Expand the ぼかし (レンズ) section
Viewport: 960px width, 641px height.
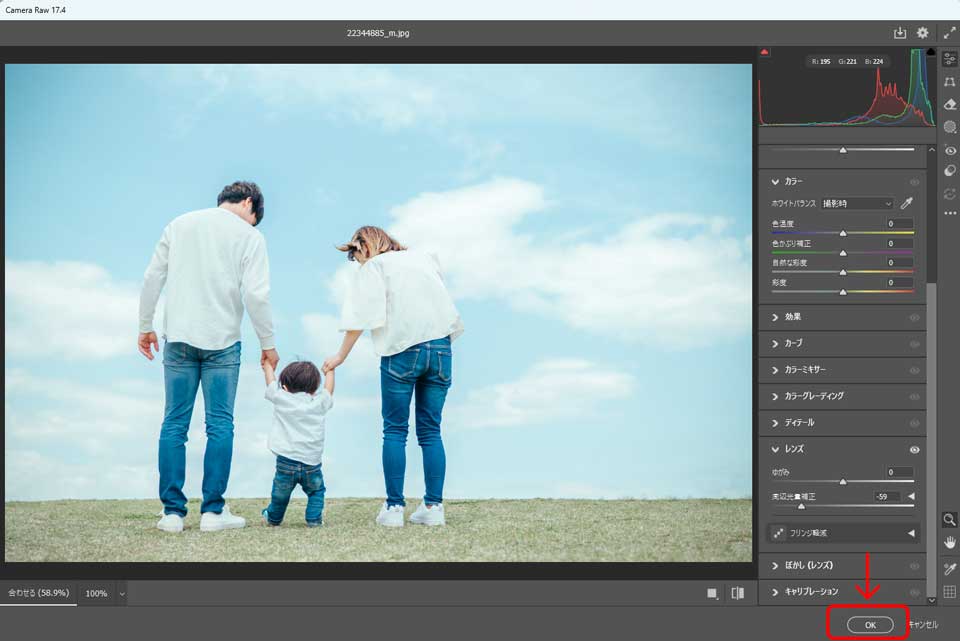(775, 566)
